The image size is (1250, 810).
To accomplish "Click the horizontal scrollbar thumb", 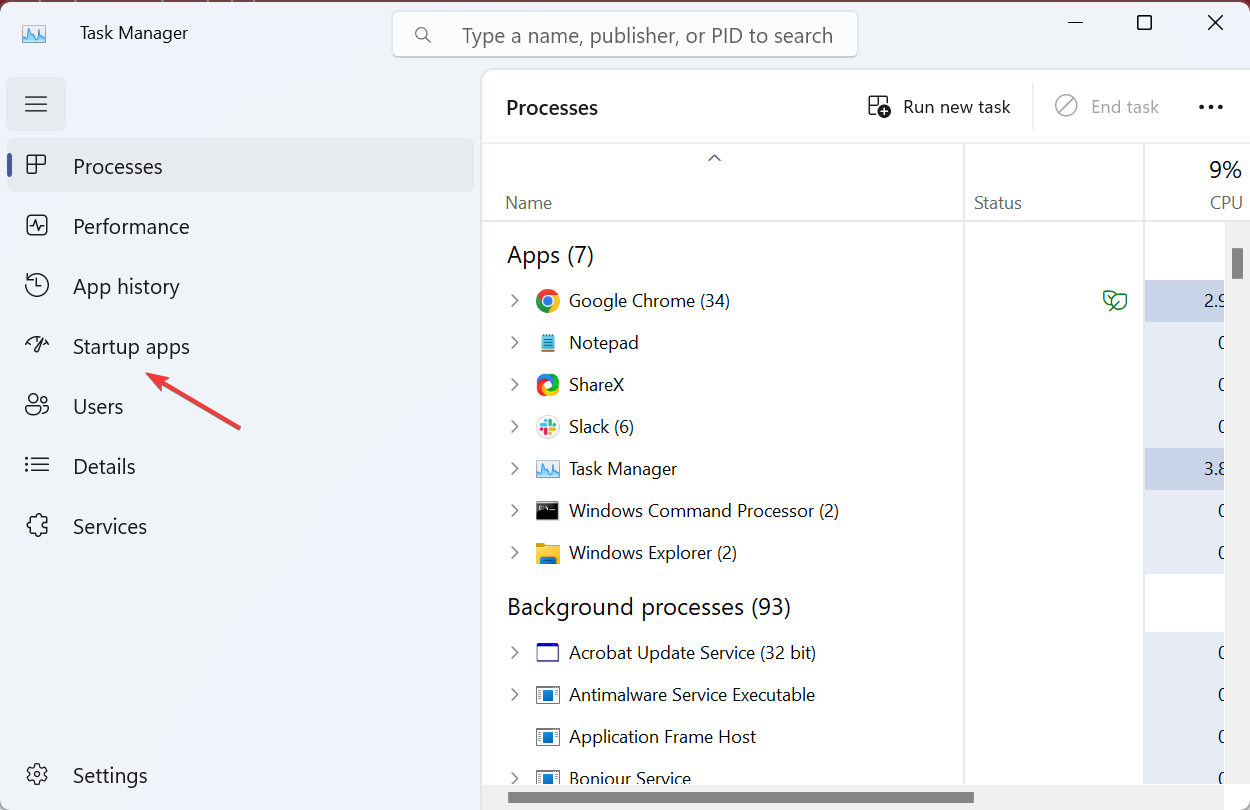I will 741,798.
